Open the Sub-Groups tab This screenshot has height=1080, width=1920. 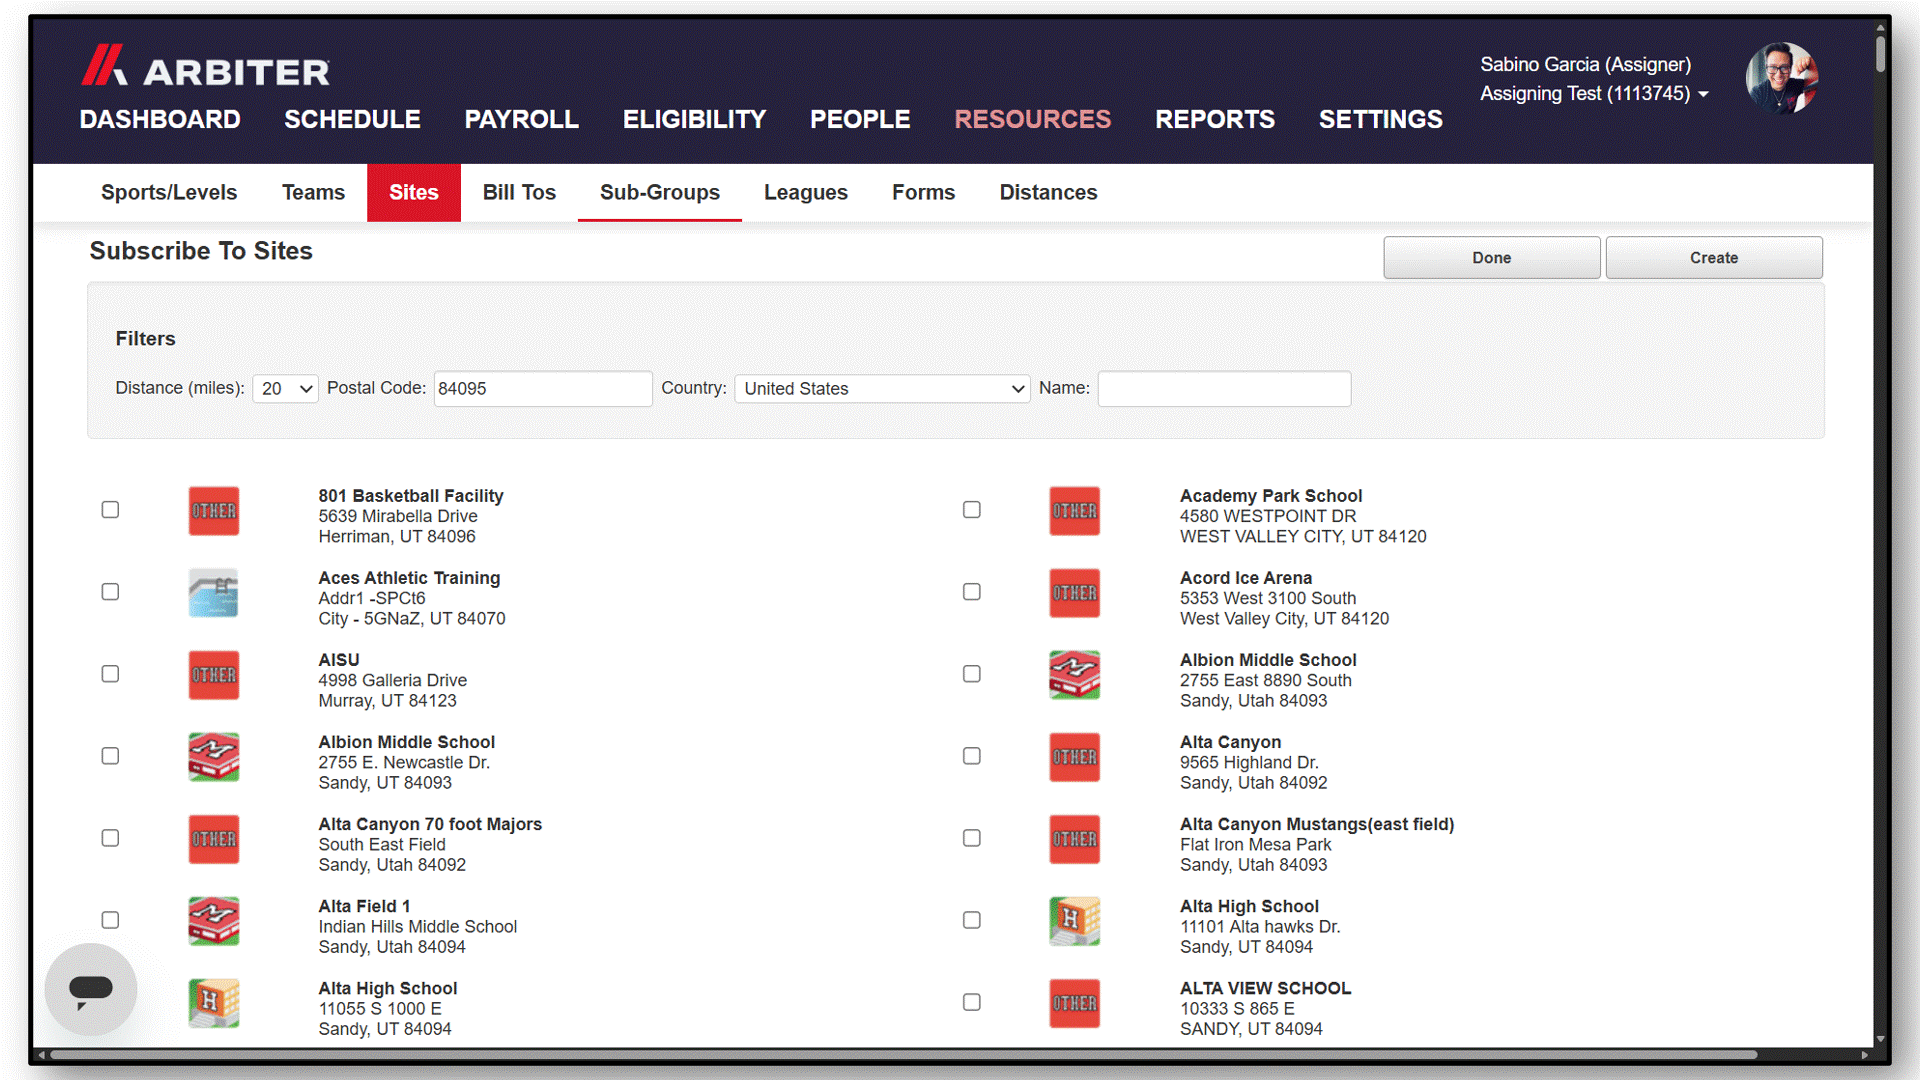click(660, 192)
